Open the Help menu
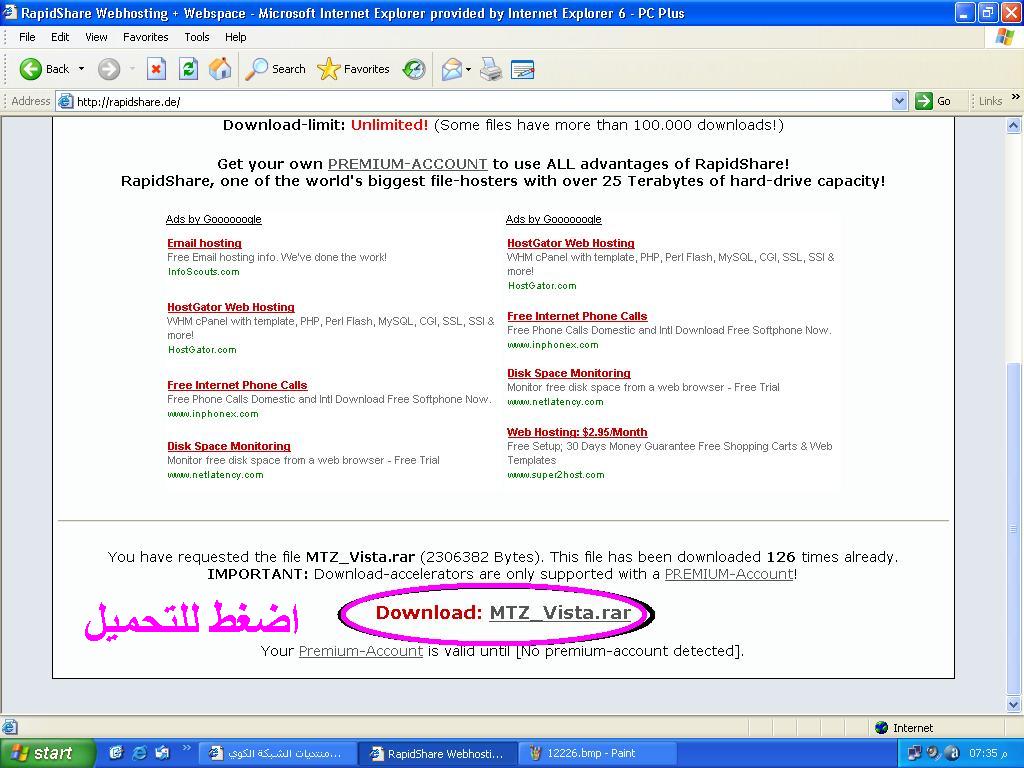This screenshot has height=768, width=1024. tap(235, 37)
